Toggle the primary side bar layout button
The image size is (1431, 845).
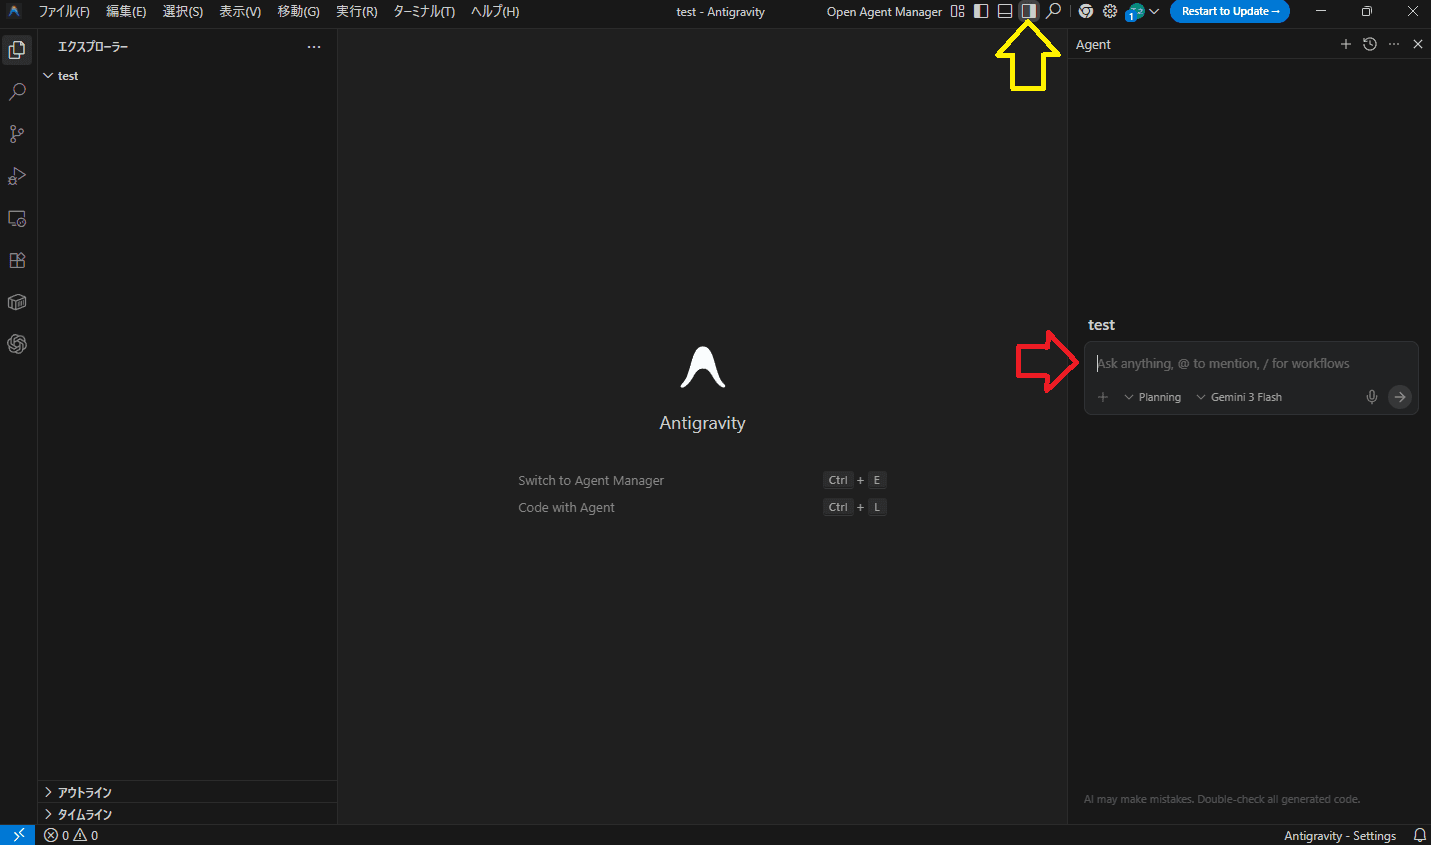[981, 12]
